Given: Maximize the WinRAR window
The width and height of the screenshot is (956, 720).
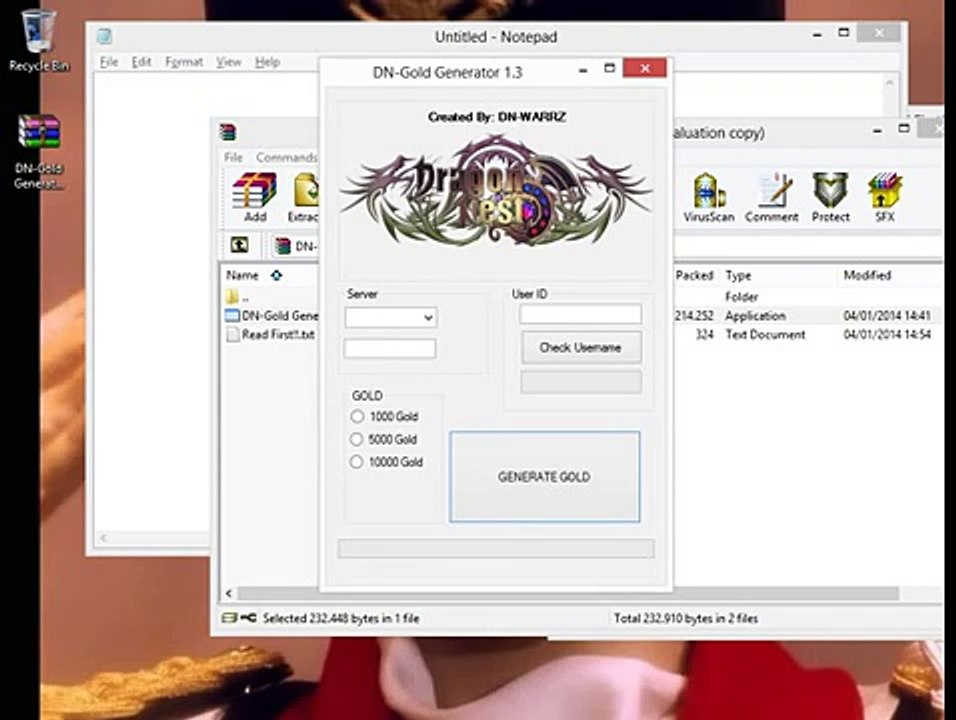Looking at the screenshot, I should (904, 129).
